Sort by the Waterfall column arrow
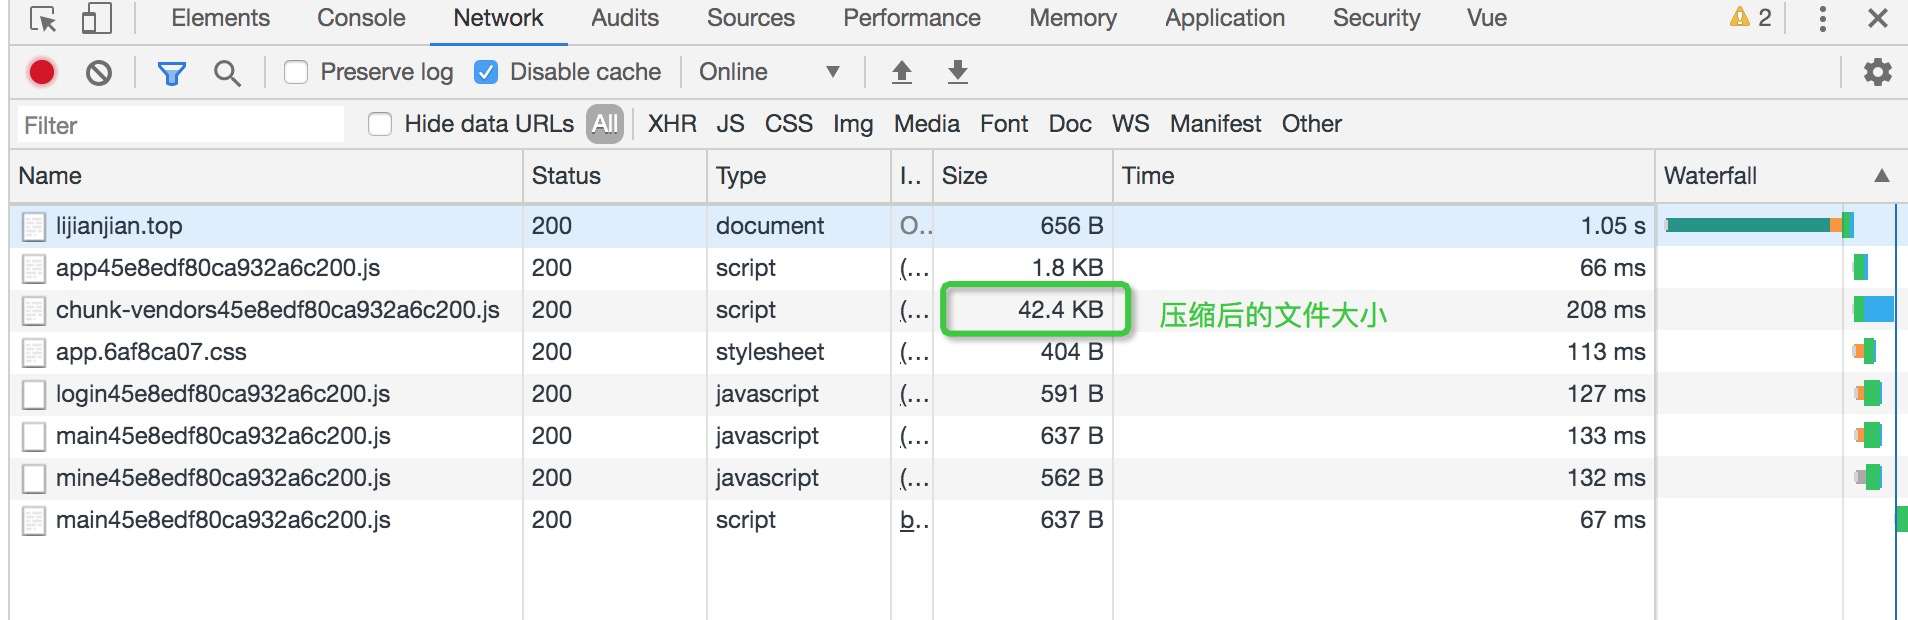Viewport: 1908px width, 620px height. pos(1881,176)
